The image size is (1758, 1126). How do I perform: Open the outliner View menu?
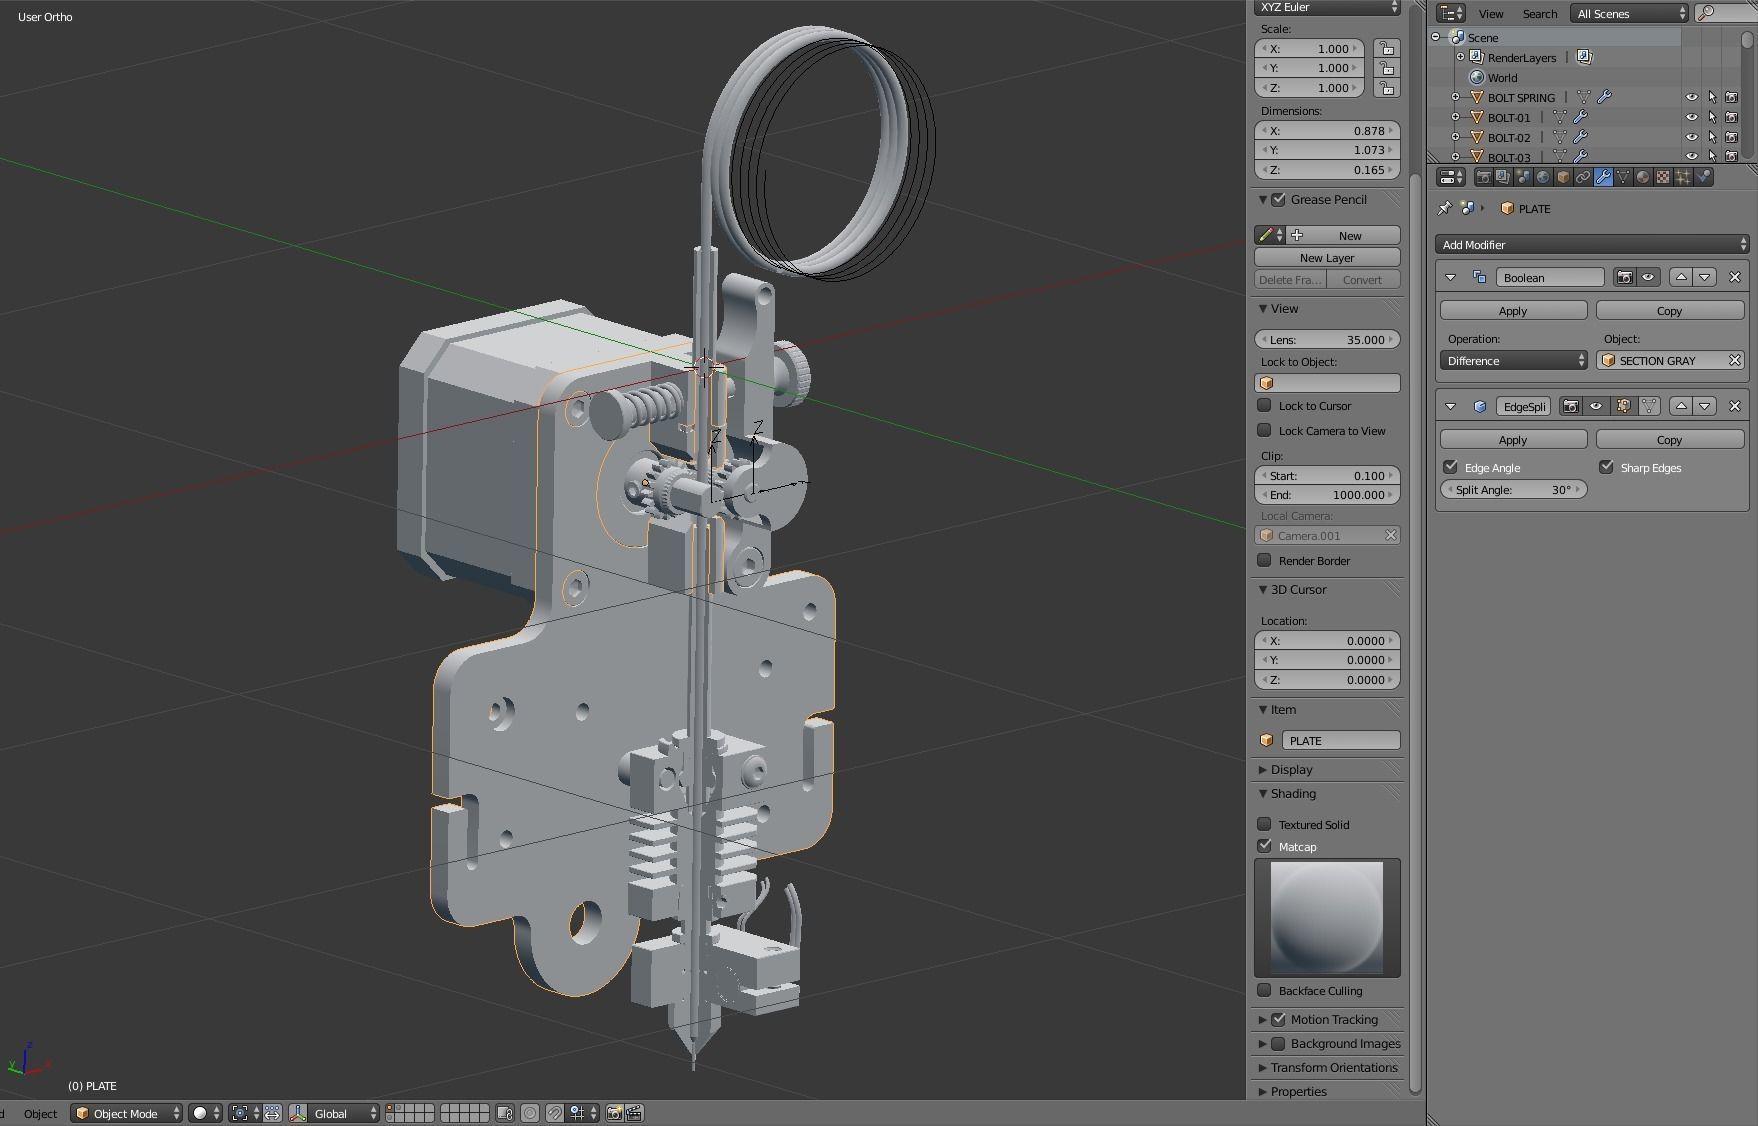click(1491, 13)
